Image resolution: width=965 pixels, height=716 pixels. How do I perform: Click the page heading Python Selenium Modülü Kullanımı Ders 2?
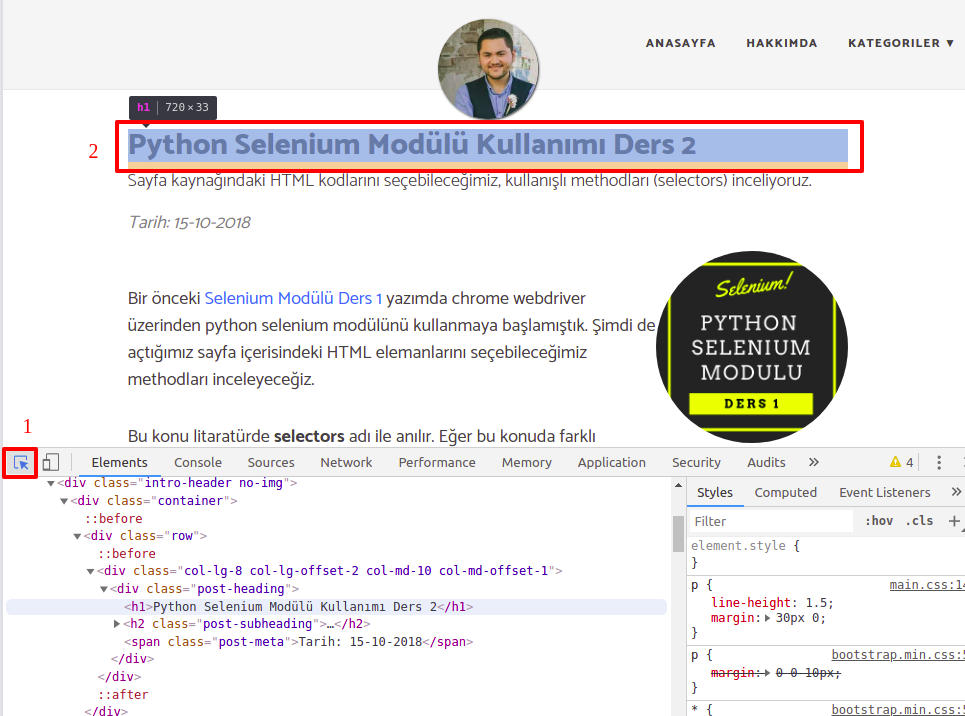(x=412, y=145)
